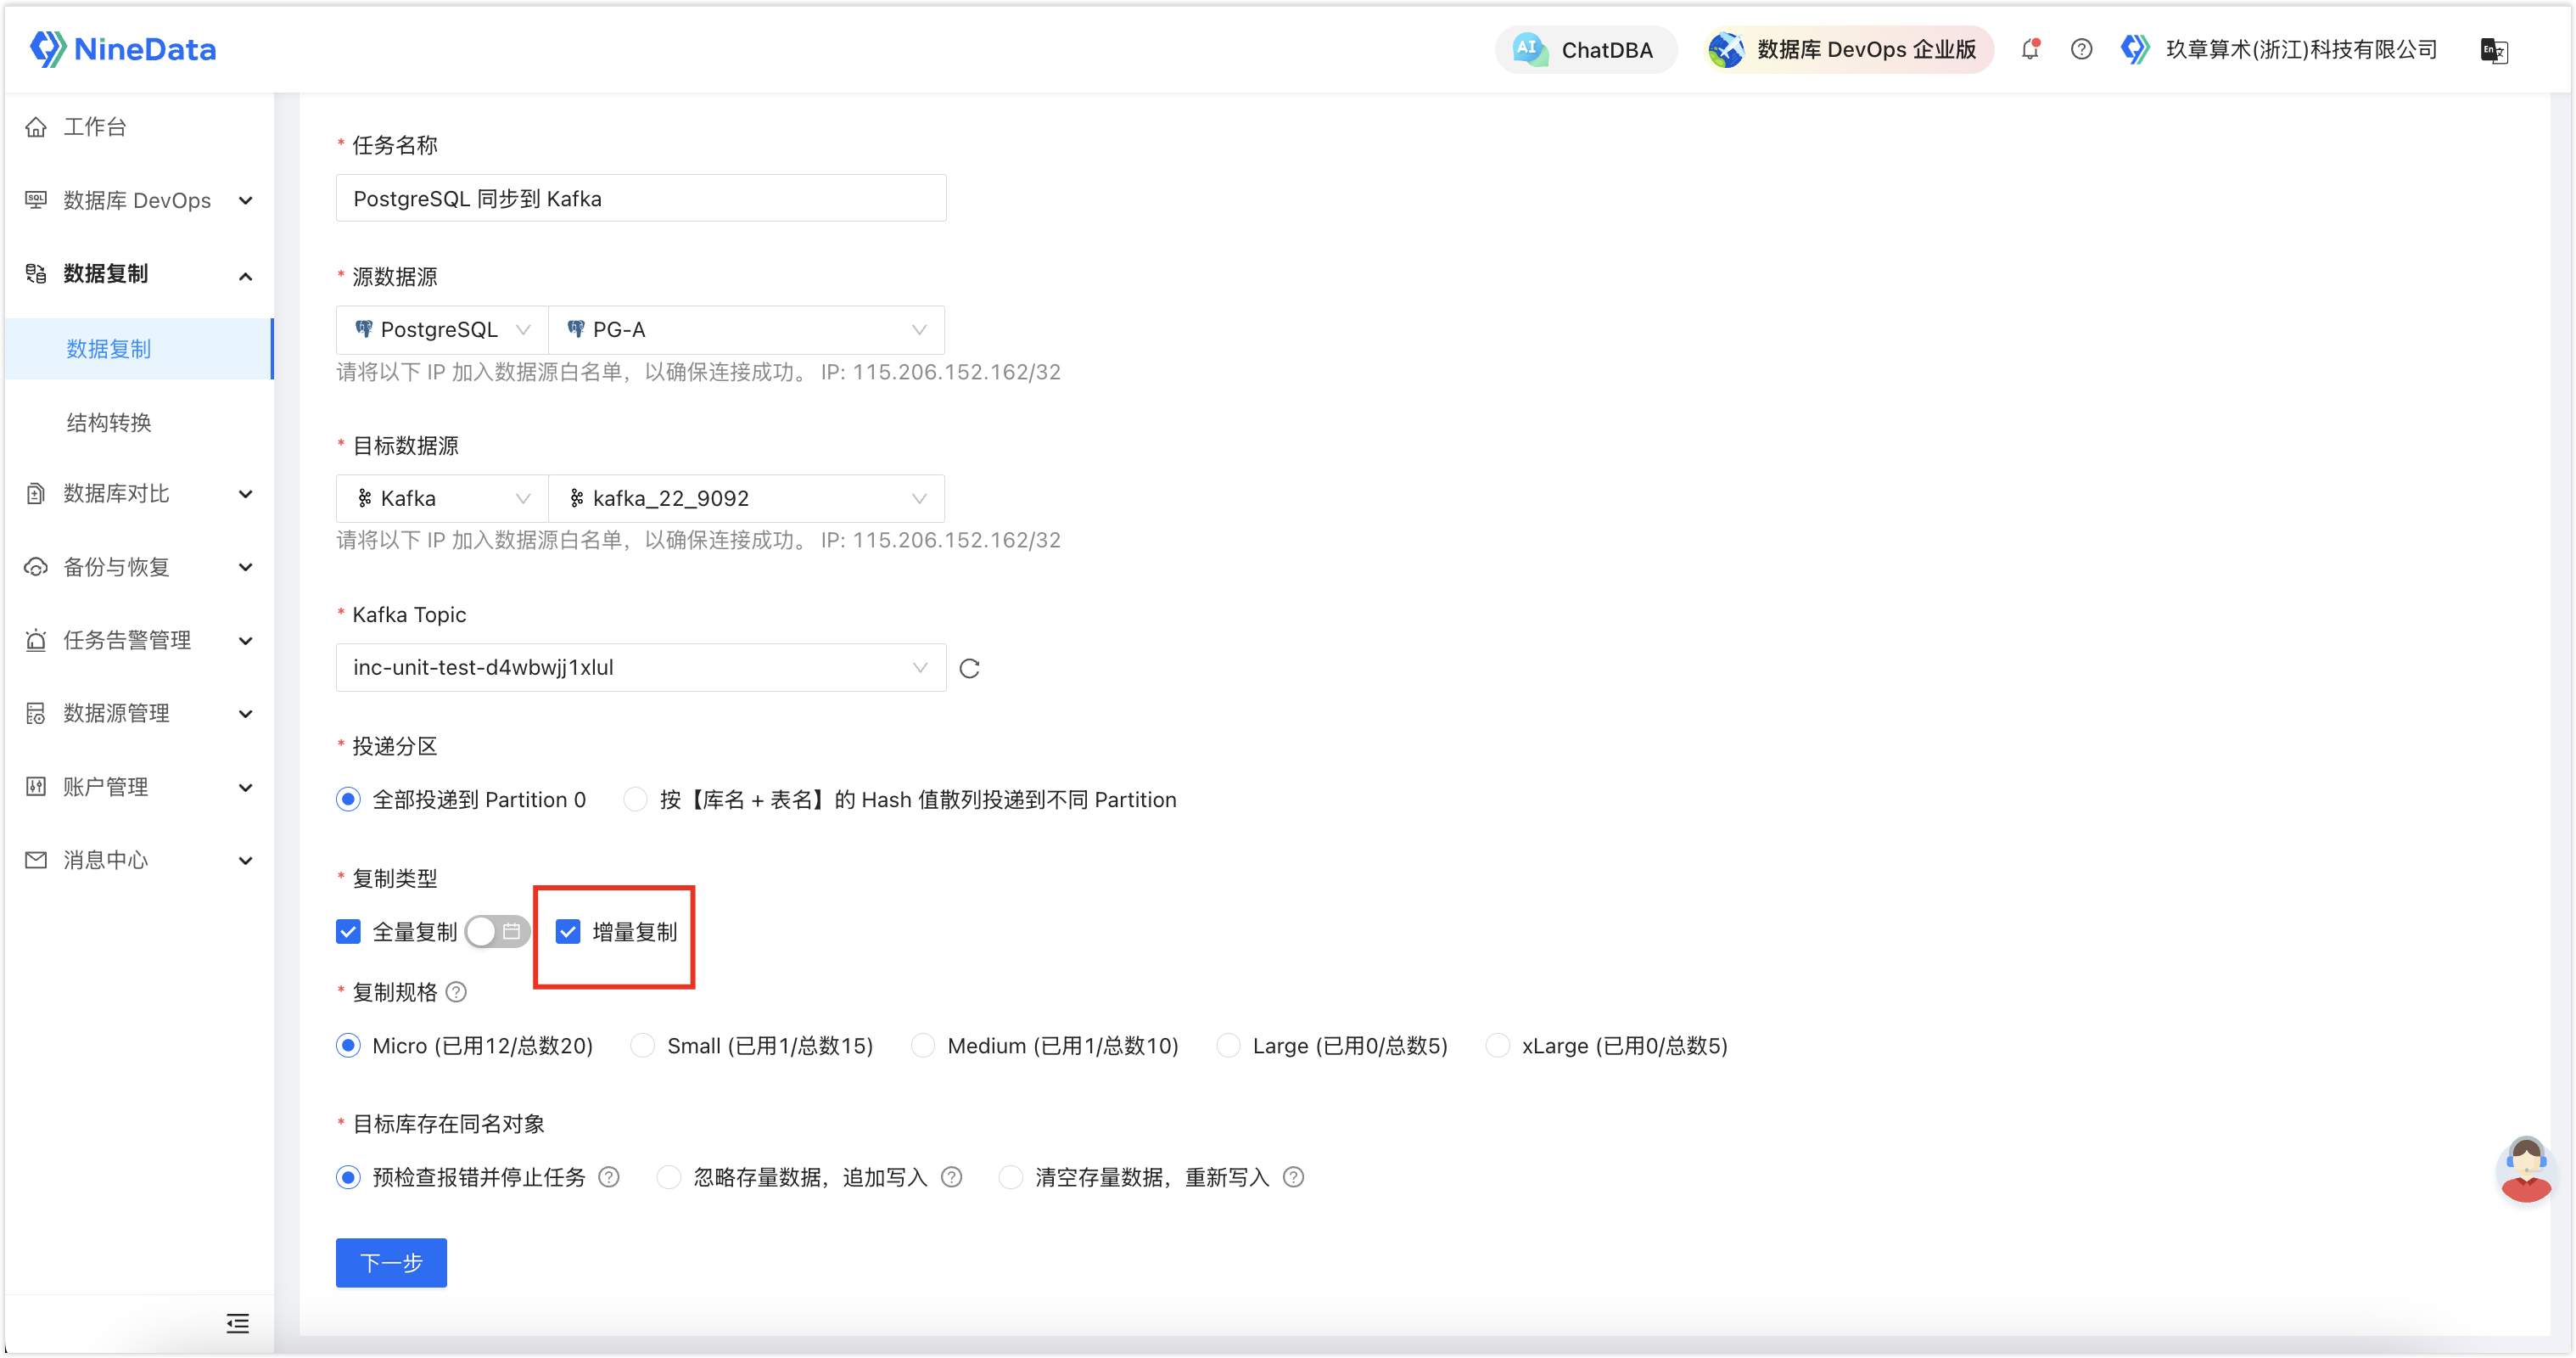Click 备份与恢复 menu label
The width and height of the screenshot is (2576, 1358).
coord(116,567)
